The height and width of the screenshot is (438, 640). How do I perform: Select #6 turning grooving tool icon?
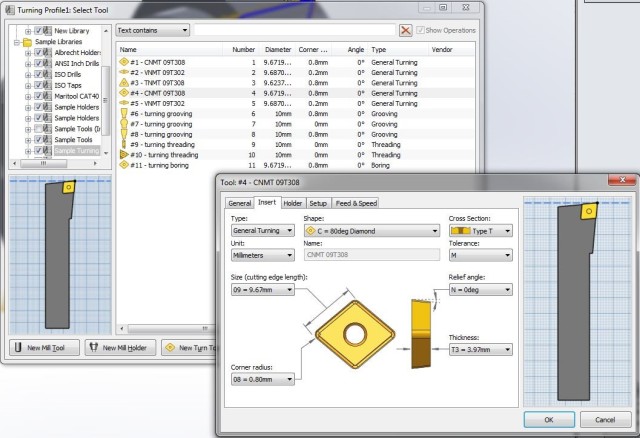(x=124, y=113)
